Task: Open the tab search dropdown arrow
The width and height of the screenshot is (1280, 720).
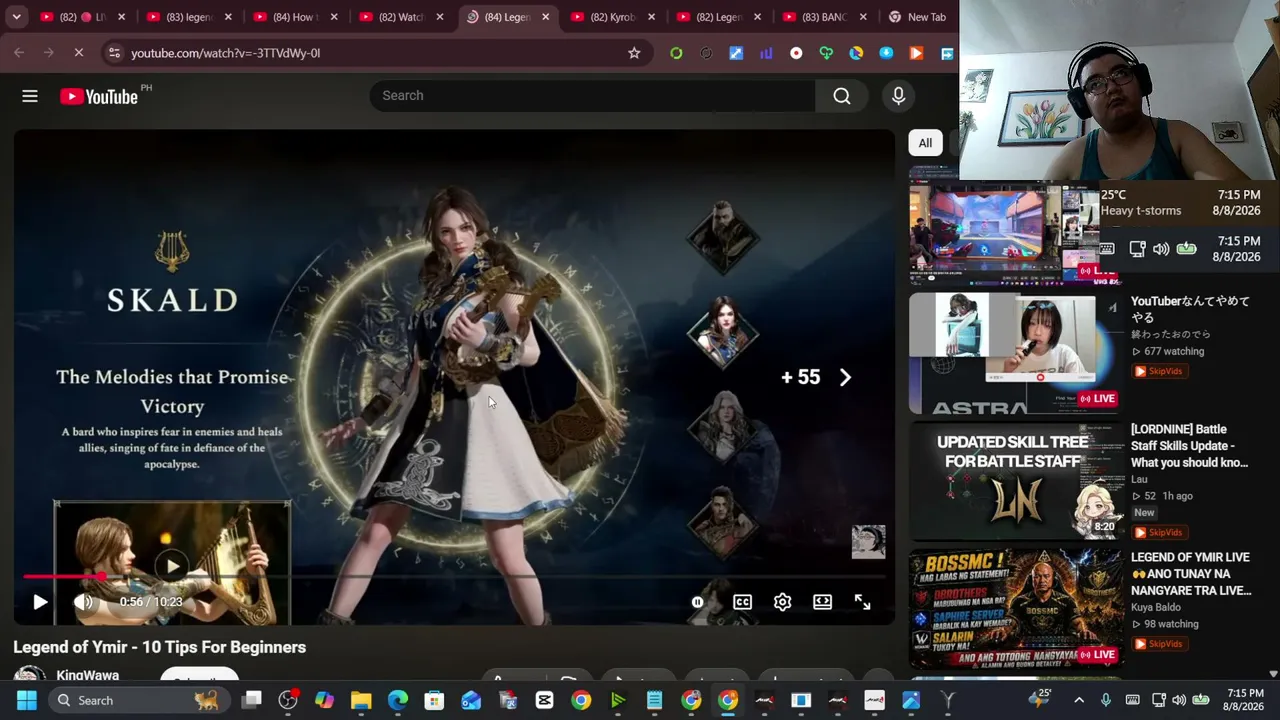Action: click(16, 17)
